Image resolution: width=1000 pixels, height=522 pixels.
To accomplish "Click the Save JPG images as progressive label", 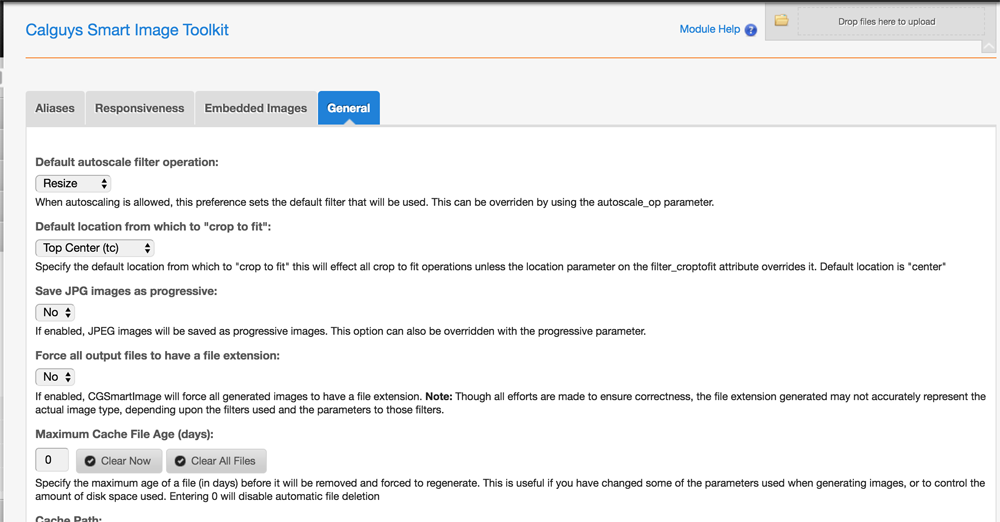I will point(126,291).
